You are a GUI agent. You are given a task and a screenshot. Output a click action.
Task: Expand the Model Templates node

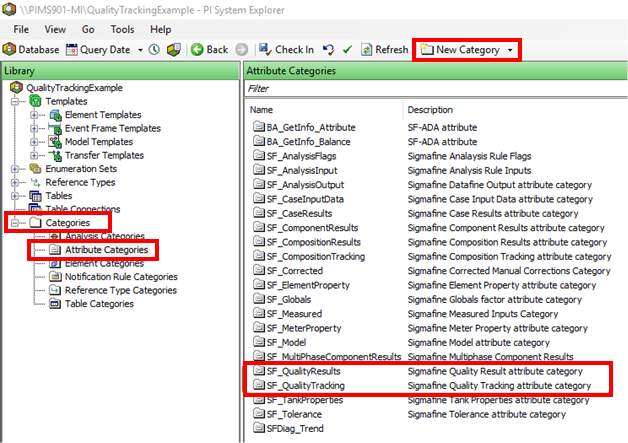34,142
